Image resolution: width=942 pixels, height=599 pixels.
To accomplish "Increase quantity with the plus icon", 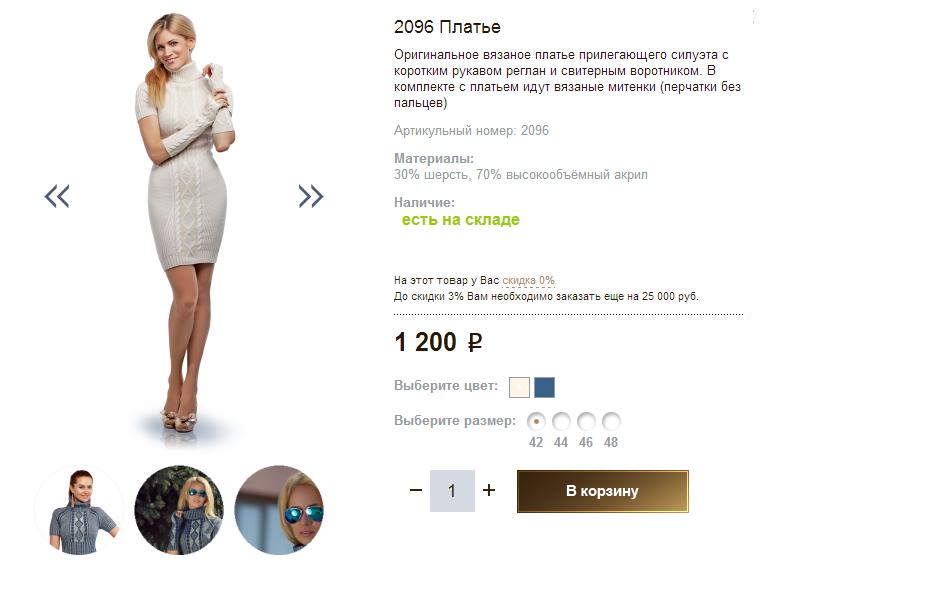I will [489, 490].
